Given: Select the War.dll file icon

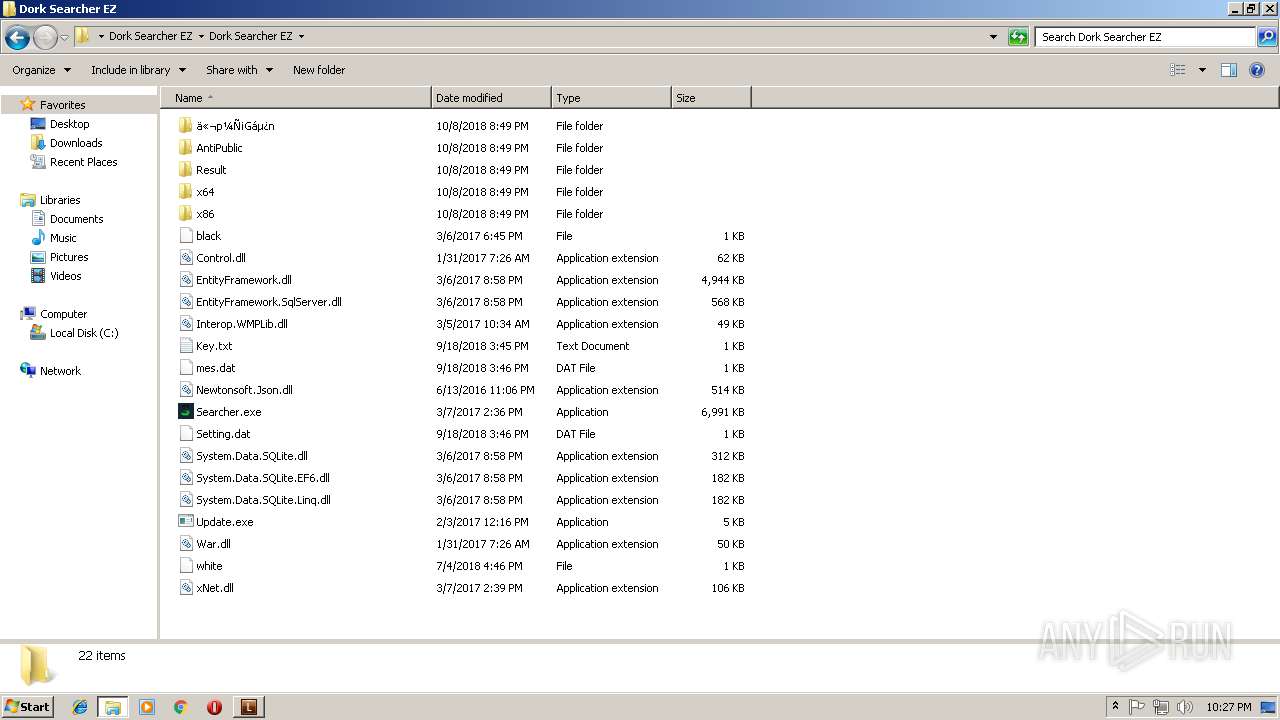Looking at the screenshot, I should click(185, 544).
